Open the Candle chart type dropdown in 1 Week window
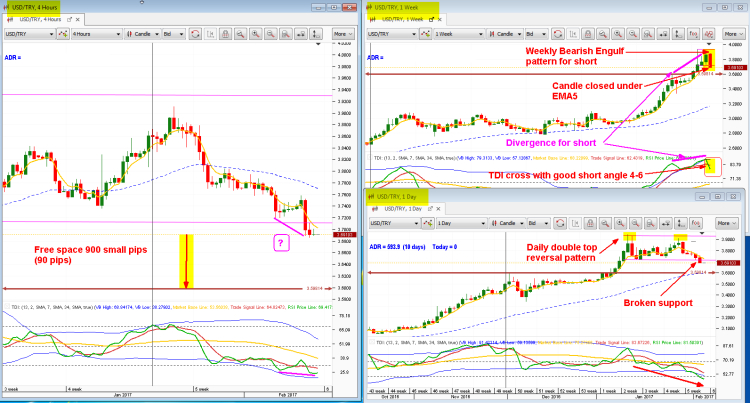Viewport: 750px width, 403px height. (x=505, y=34)
